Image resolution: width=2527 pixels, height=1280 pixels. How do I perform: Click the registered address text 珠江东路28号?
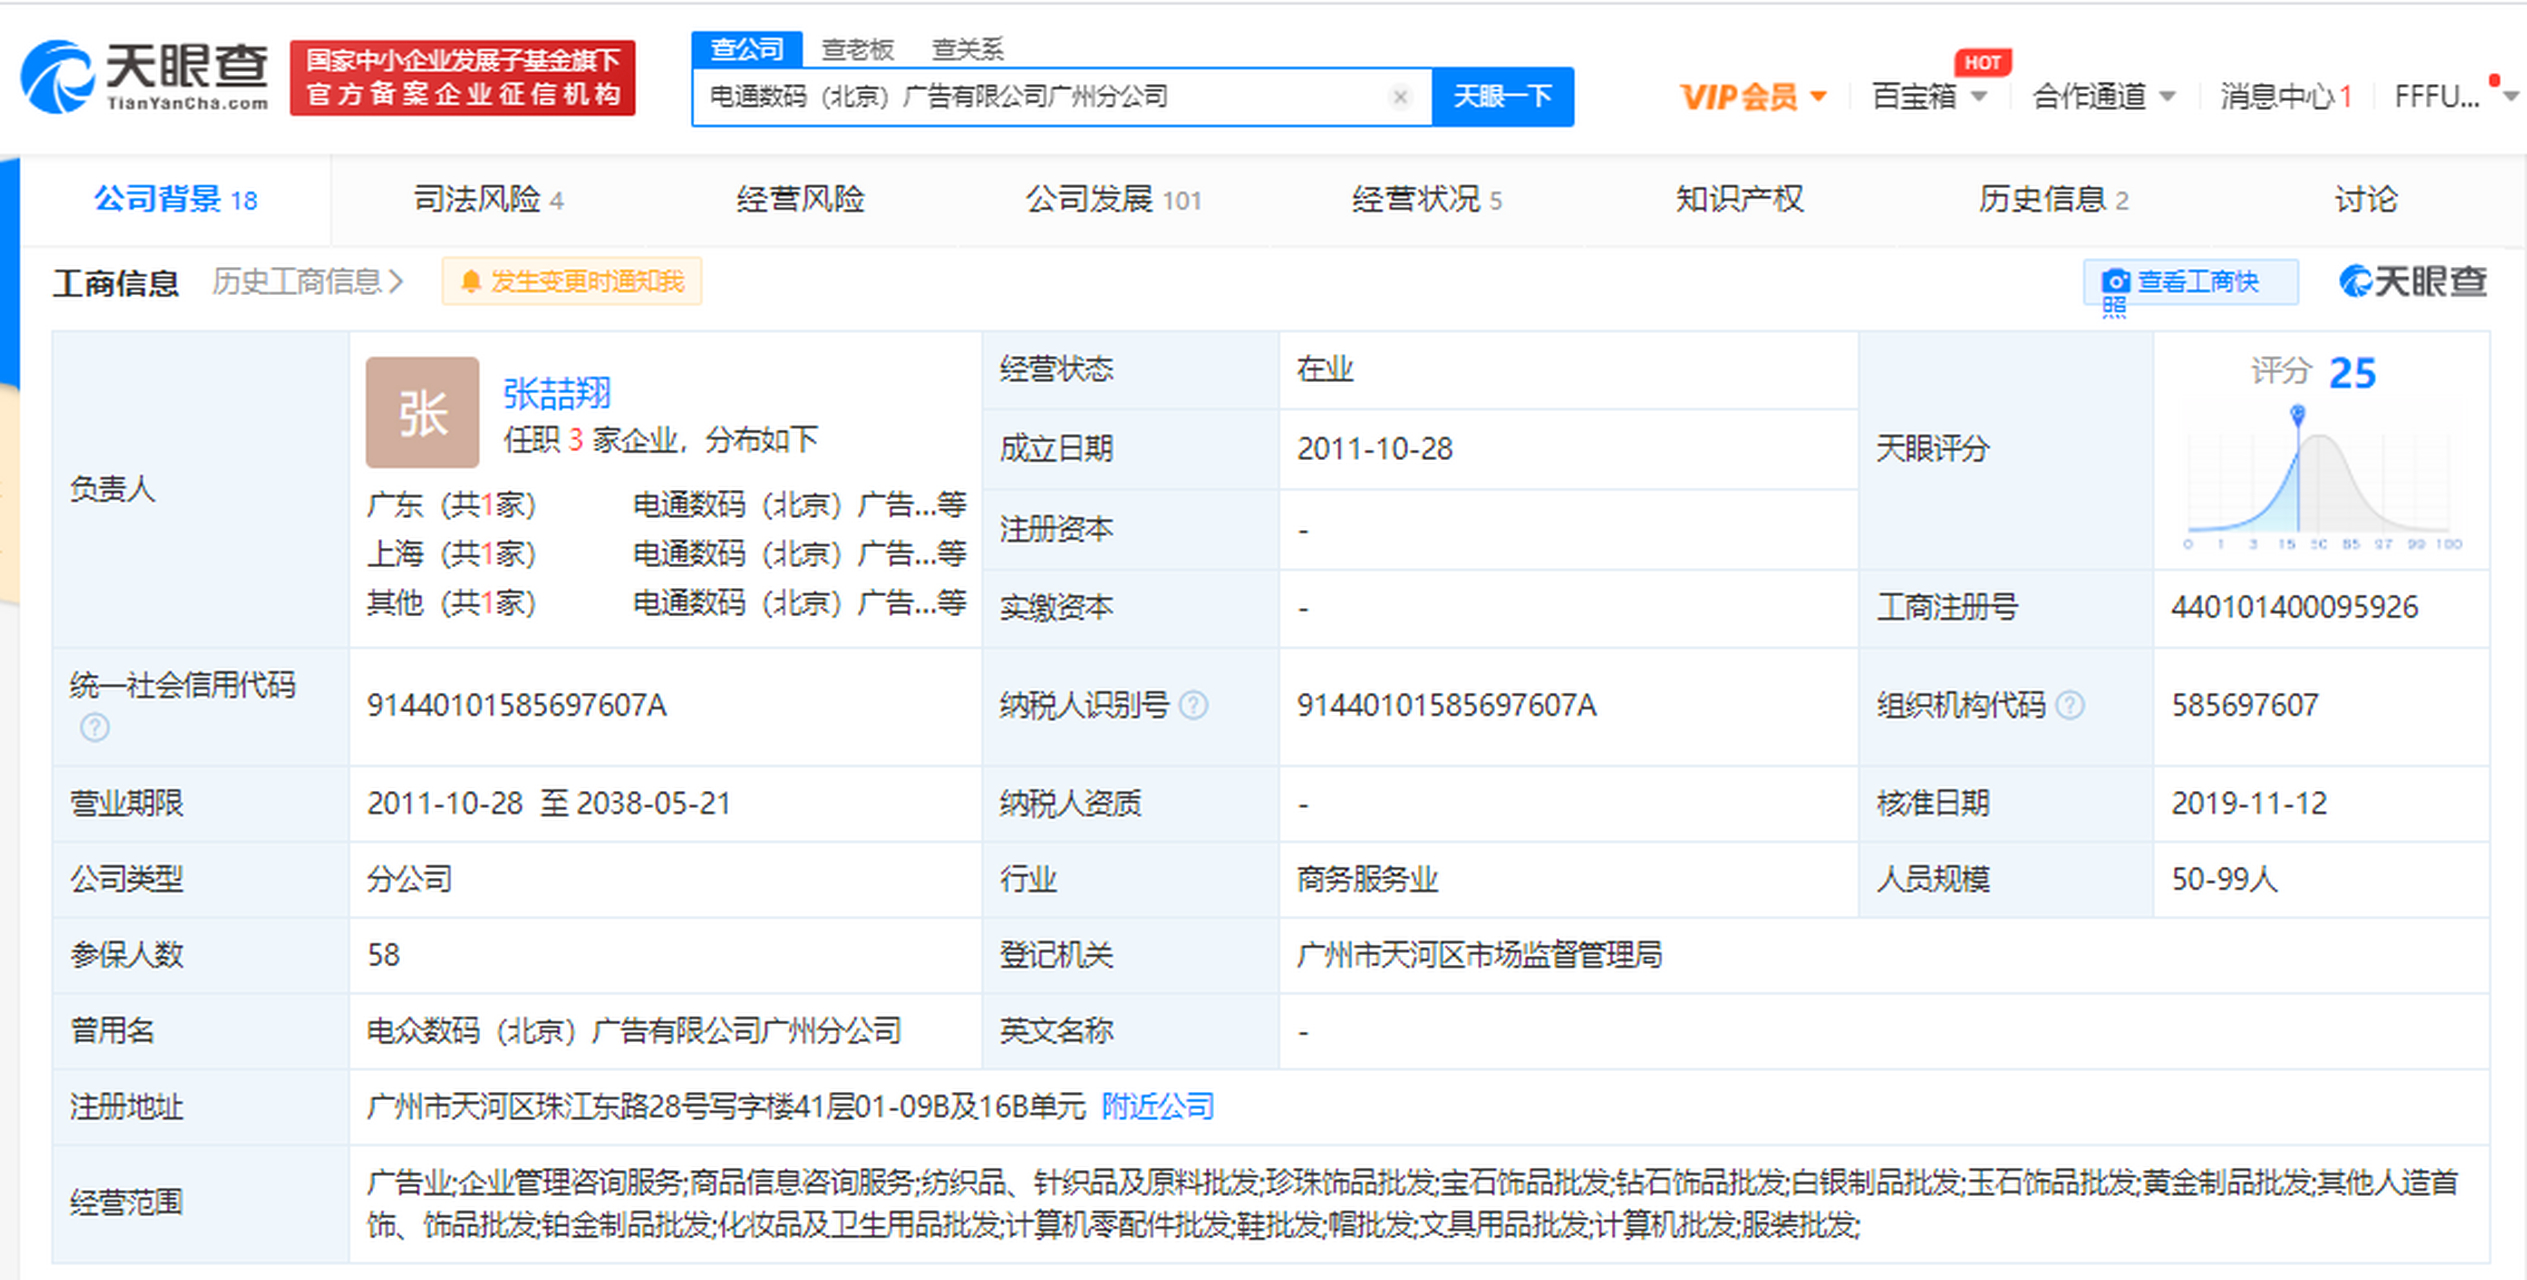click(x=623, y=1106)
